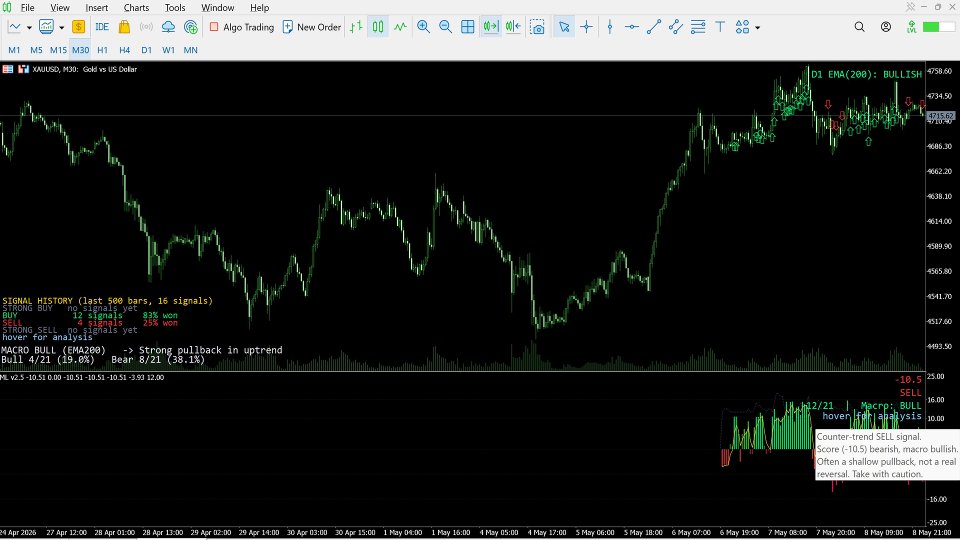
Task: Click the copy trading radar icon
Action: 190,27
